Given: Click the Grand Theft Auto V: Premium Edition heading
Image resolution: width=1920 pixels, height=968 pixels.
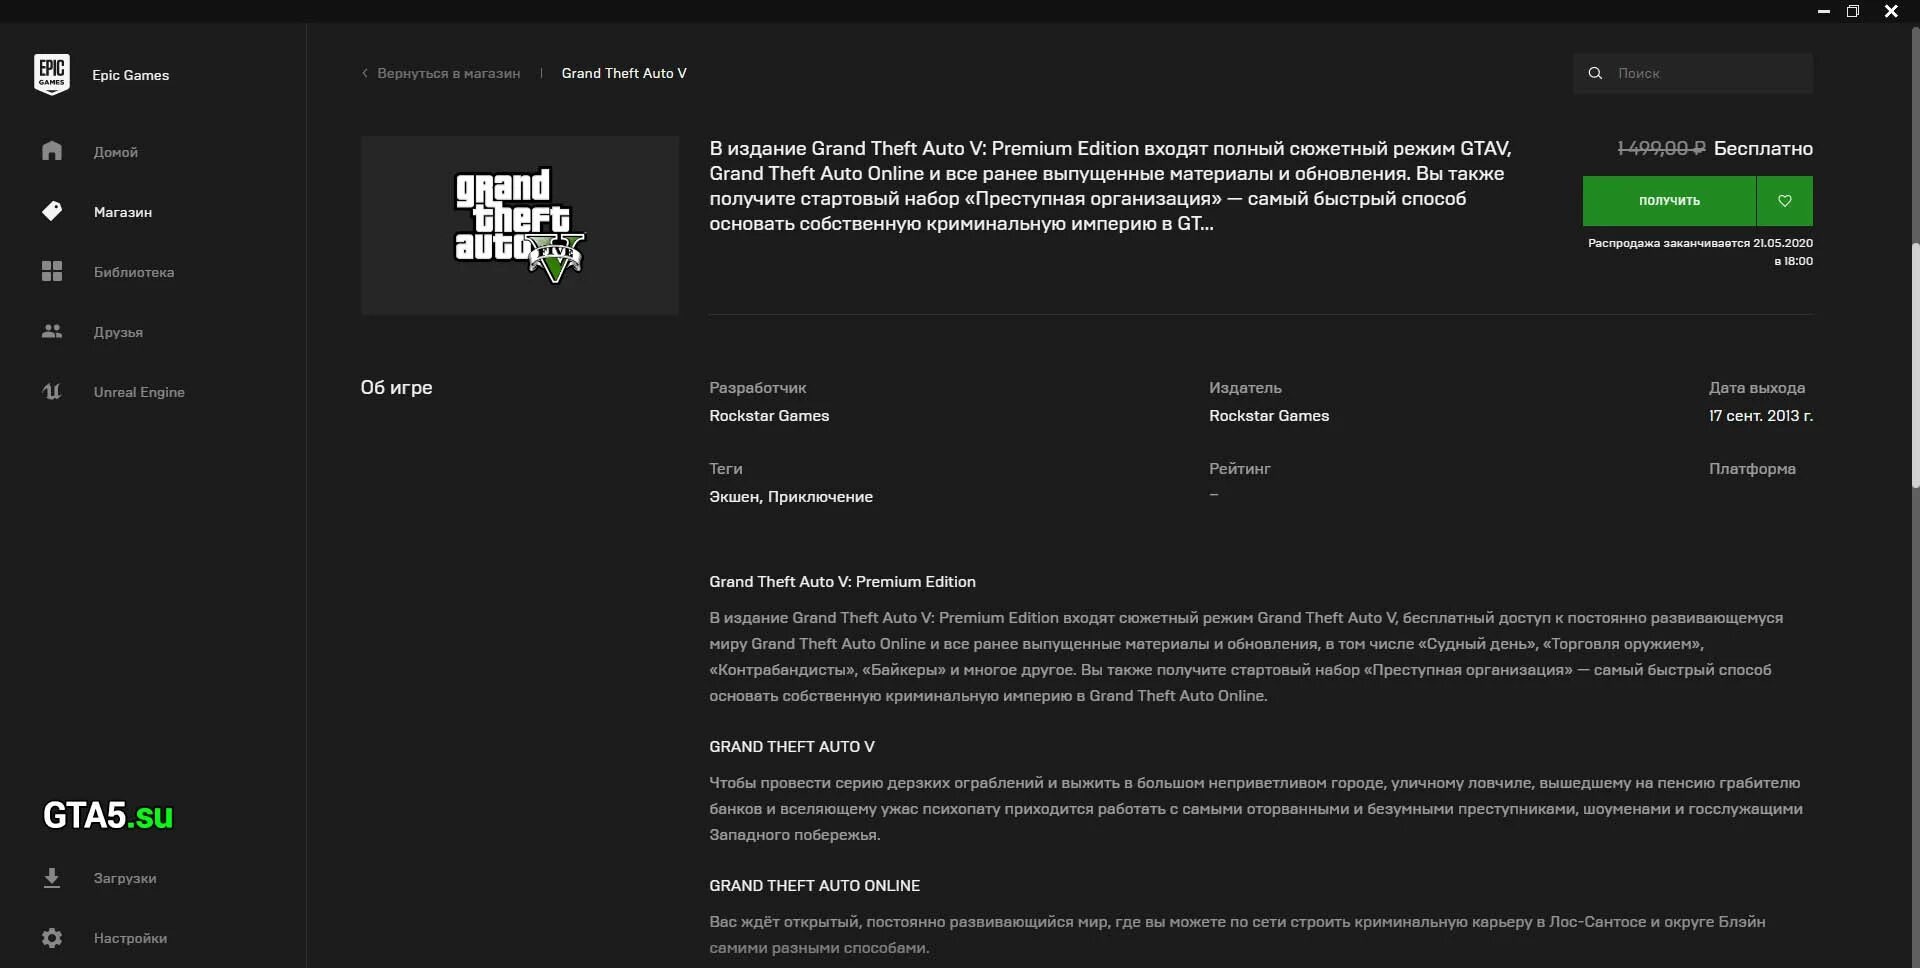Looking at the screenshot, I should (x=843, y=582).
